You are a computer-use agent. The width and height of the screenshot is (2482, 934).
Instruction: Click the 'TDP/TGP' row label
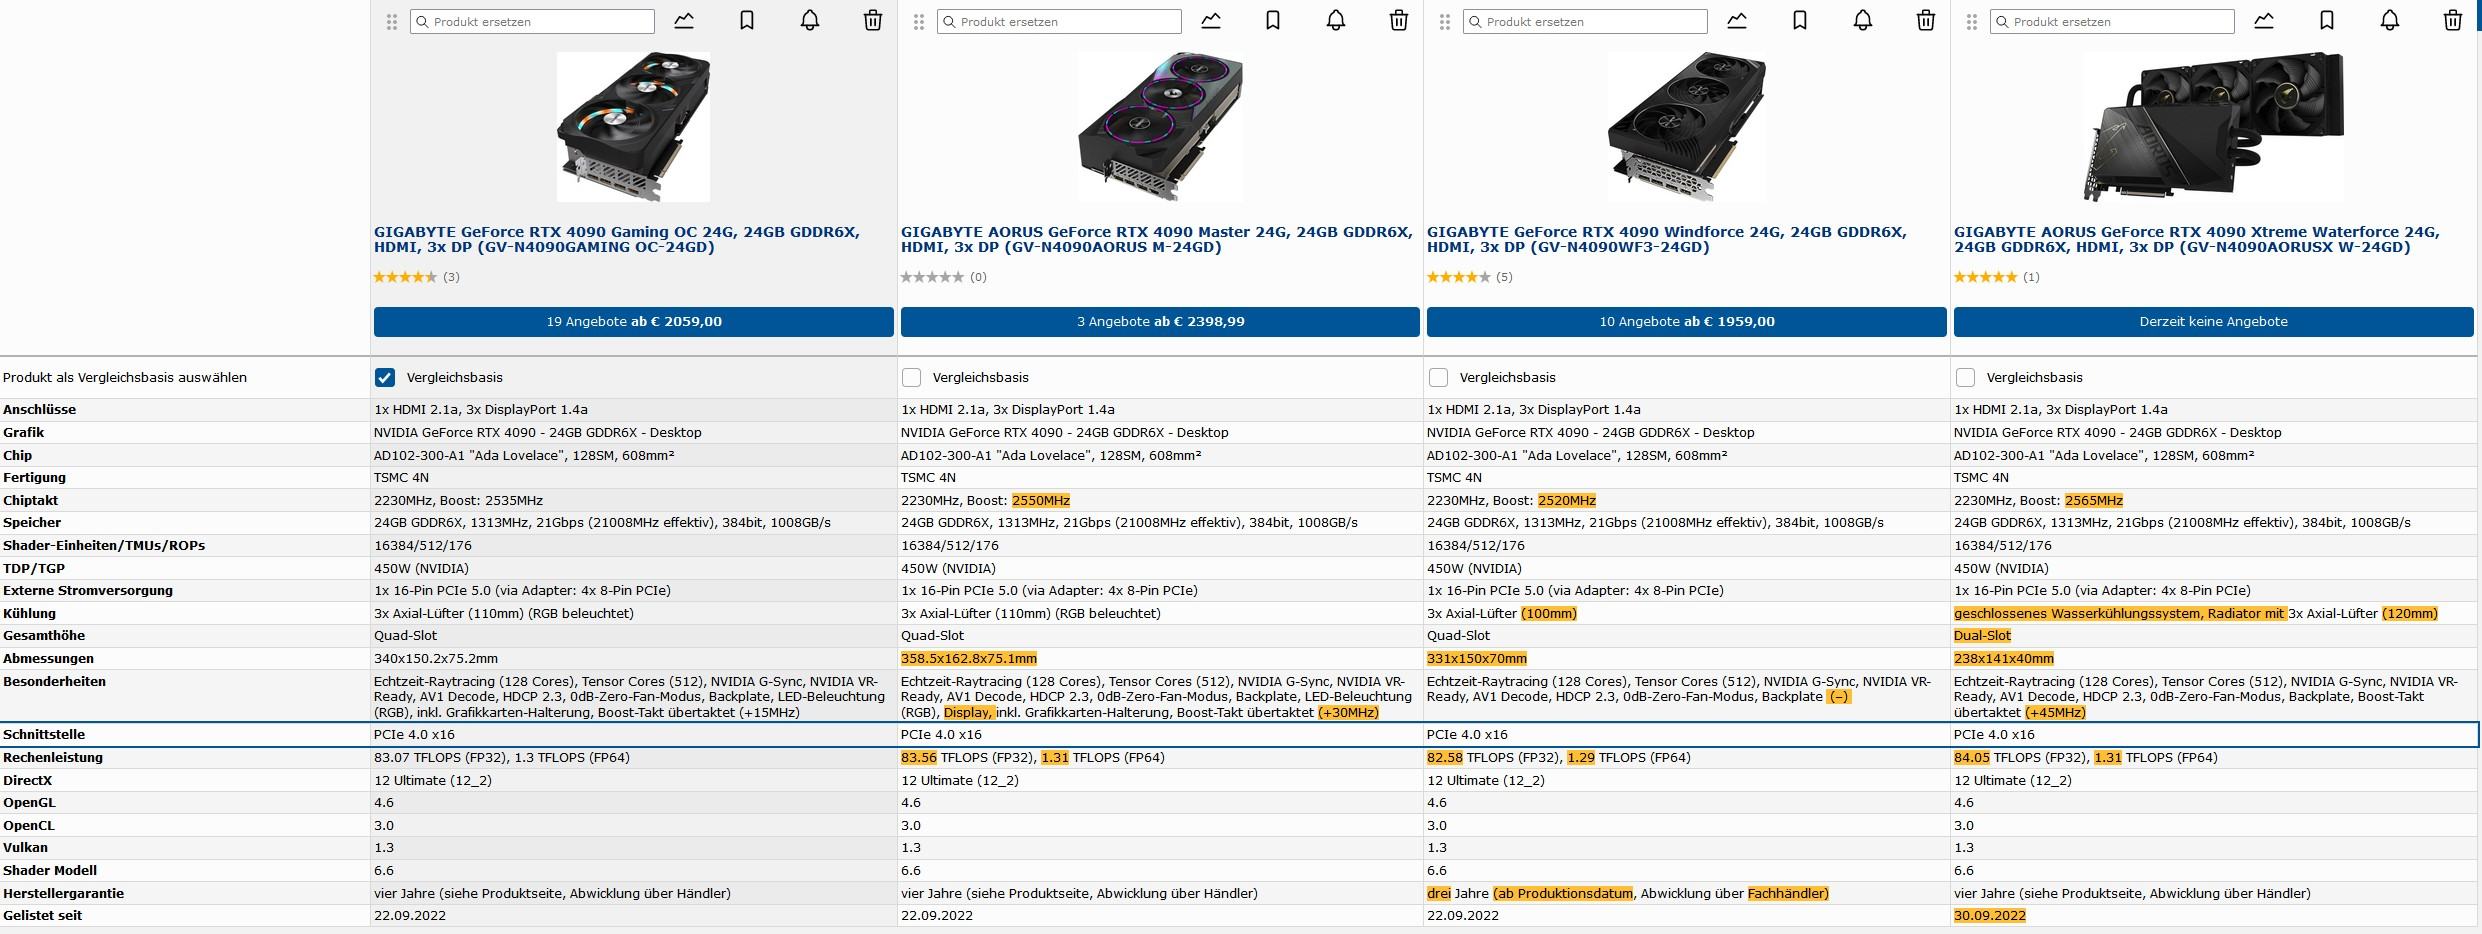click(x=34, y=568)
